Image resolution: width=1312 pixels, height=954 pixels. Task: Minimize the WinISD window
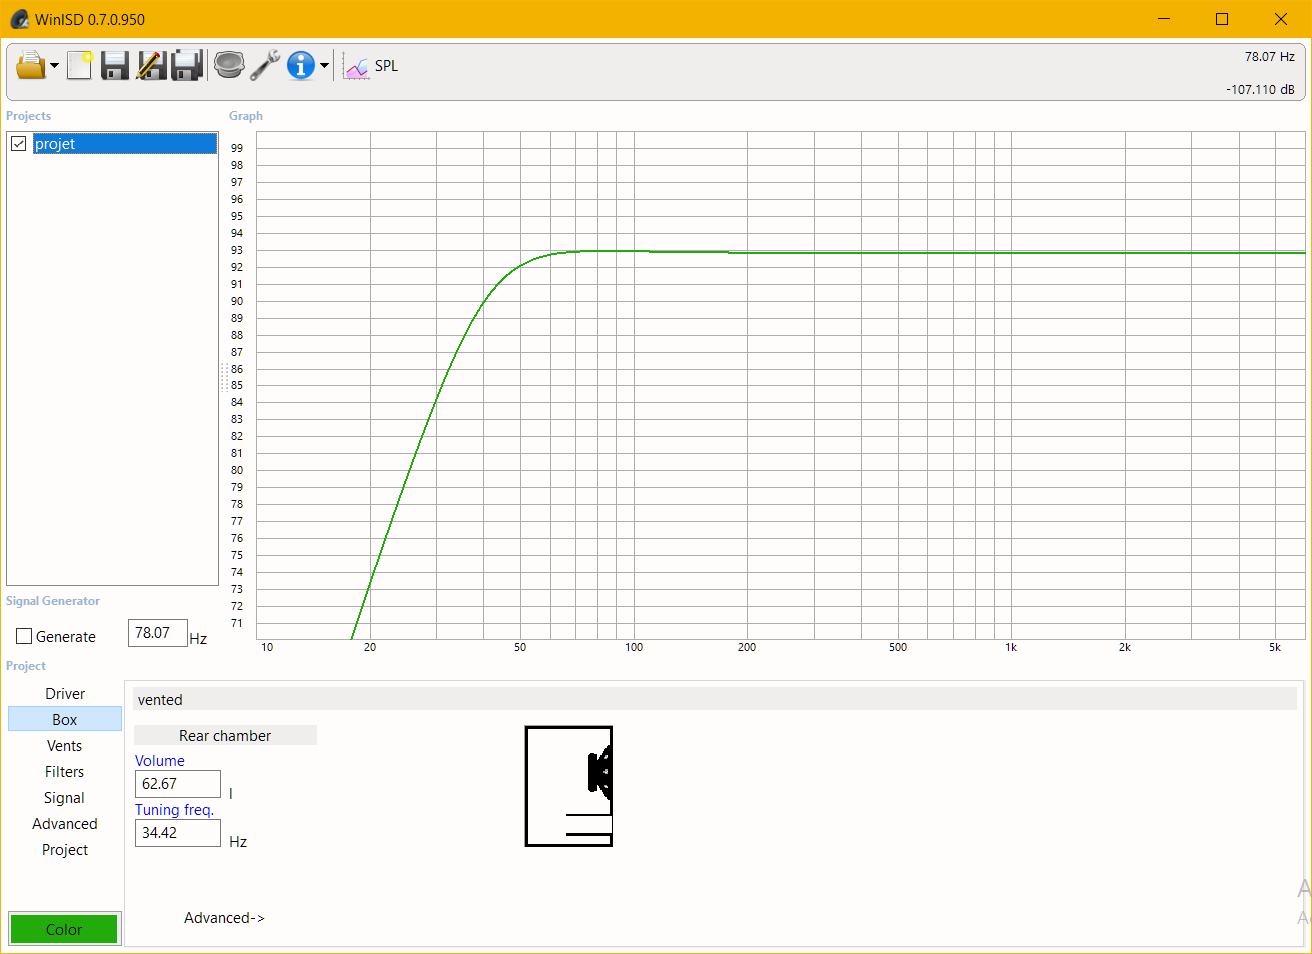1163,19
